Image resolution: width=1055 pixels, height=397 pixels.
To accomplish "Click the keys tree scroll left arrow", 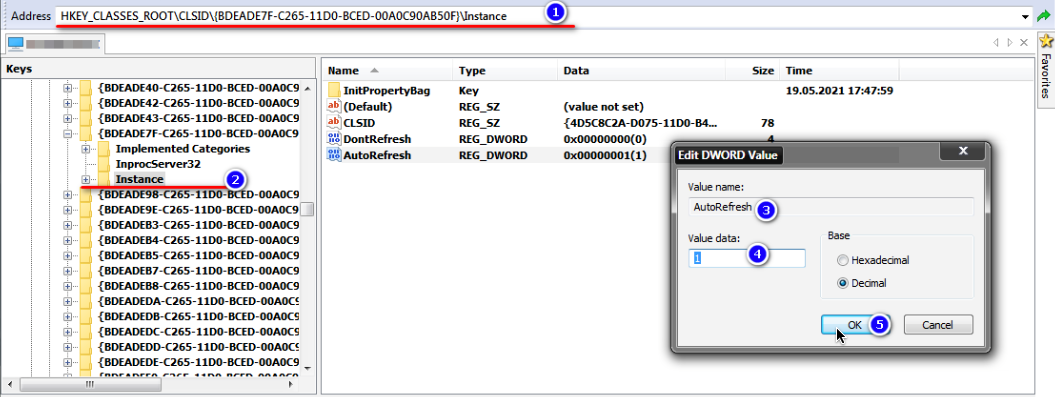I will [x=9, y=384].
